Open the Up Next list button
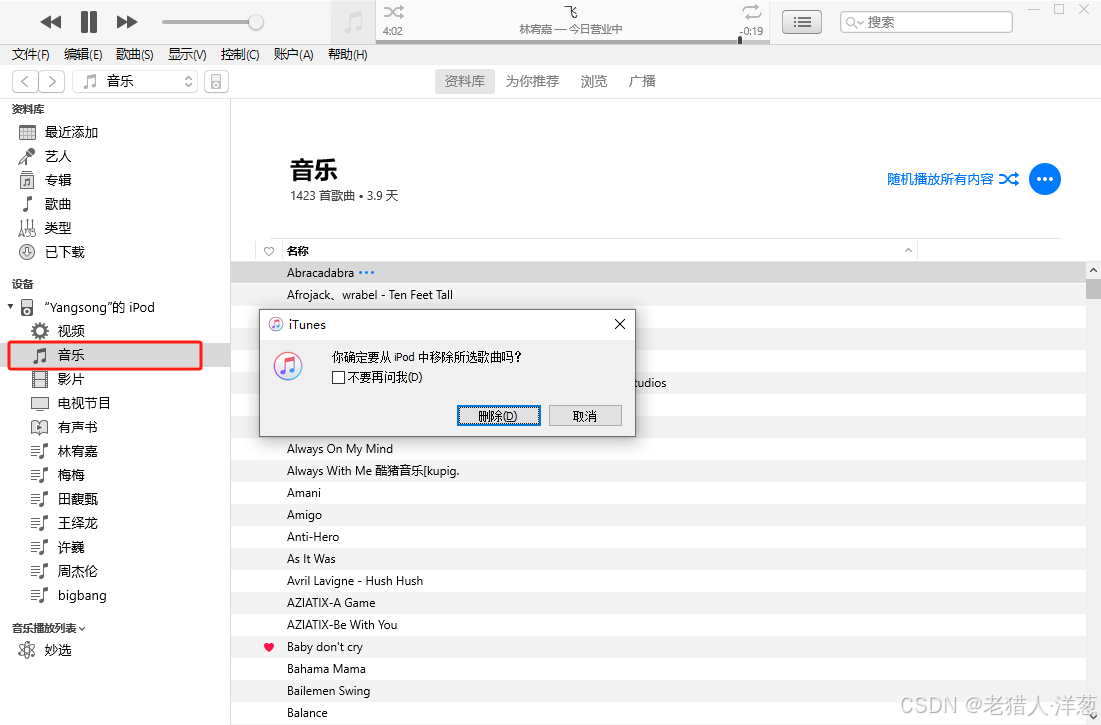1101x725 pixels. (x=802, y=22)
